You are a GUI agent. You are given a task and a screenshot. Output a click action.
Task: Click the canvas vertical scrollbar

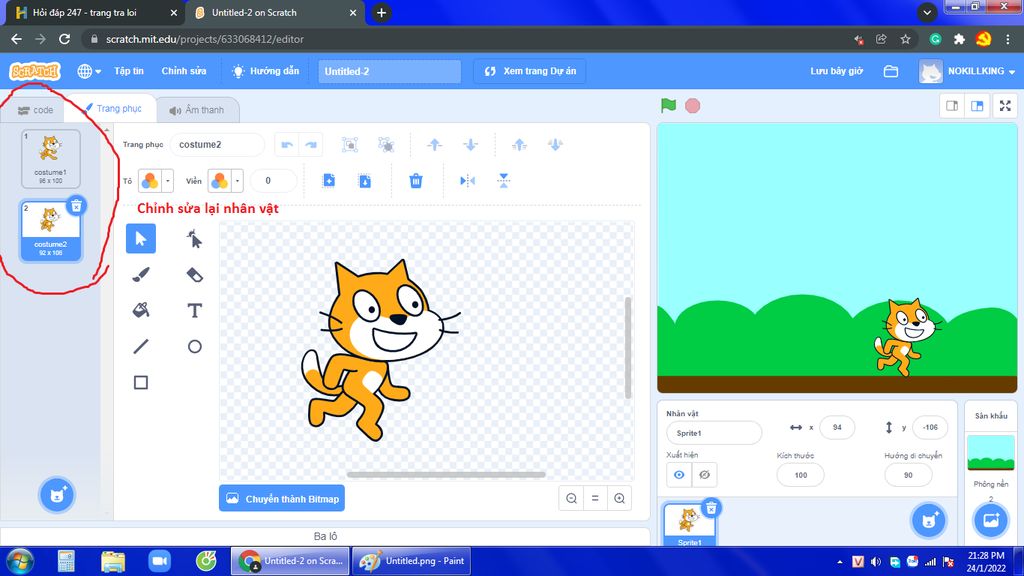point(628,347)
